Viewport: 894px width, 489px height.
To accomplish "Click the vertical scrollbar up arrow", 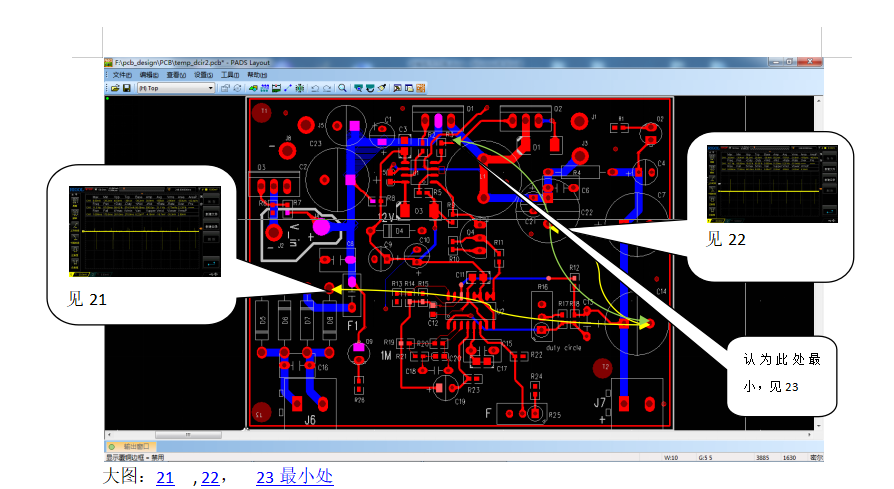I will coord(819,100).
